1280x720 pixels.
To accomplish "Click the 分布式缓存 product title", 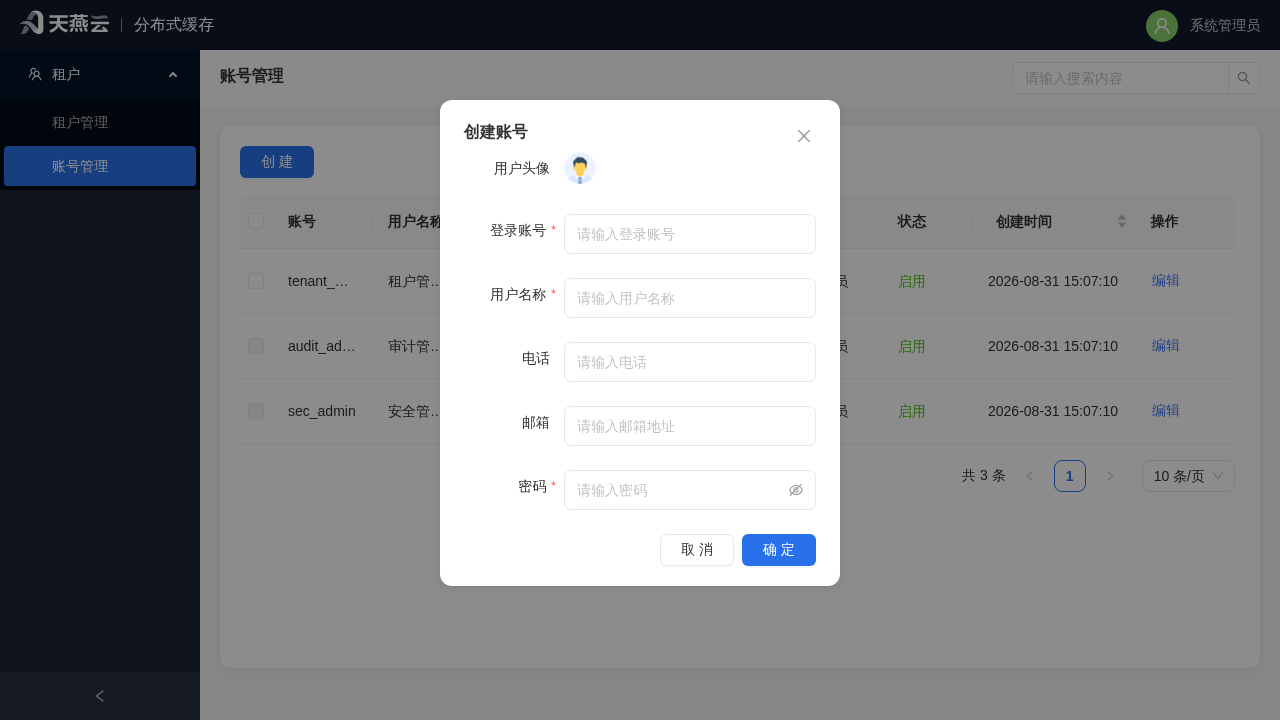I will [x=174, y=25].
